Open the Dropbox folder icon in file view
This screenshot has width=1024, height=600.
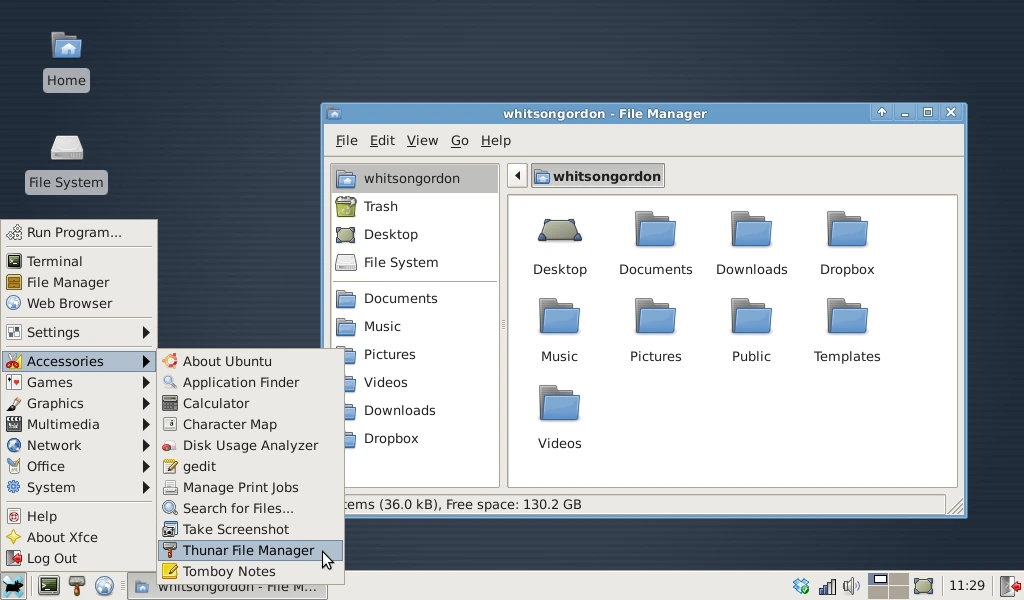tap(847, 244)
